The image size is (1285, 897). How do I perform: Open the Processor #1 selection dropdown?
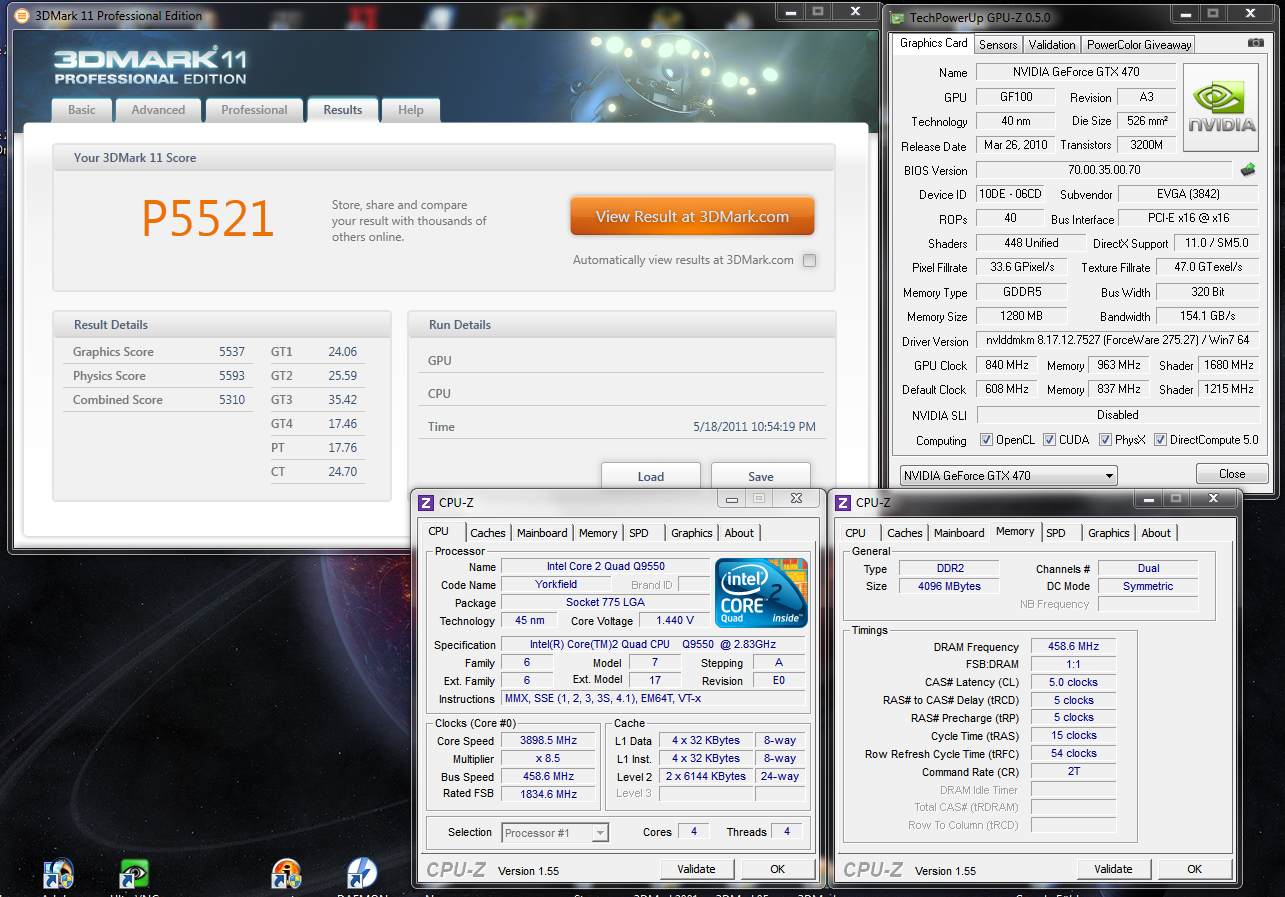[x=555, y=832]
